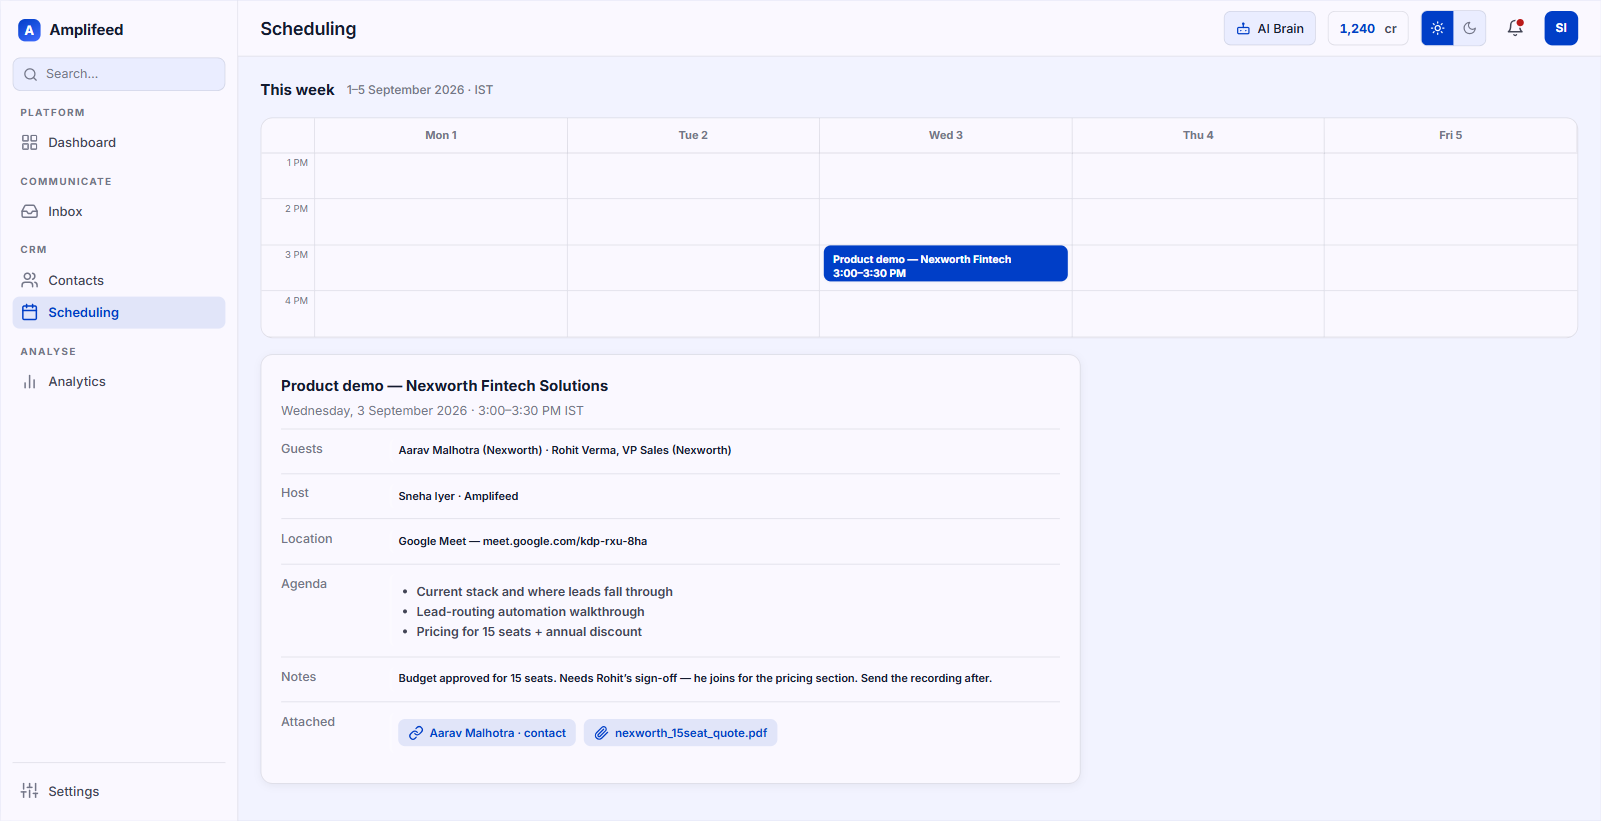Screen dimensions: 1601x821
Task: Click agenda item Current stack and where leads
Action: (545, 592)
